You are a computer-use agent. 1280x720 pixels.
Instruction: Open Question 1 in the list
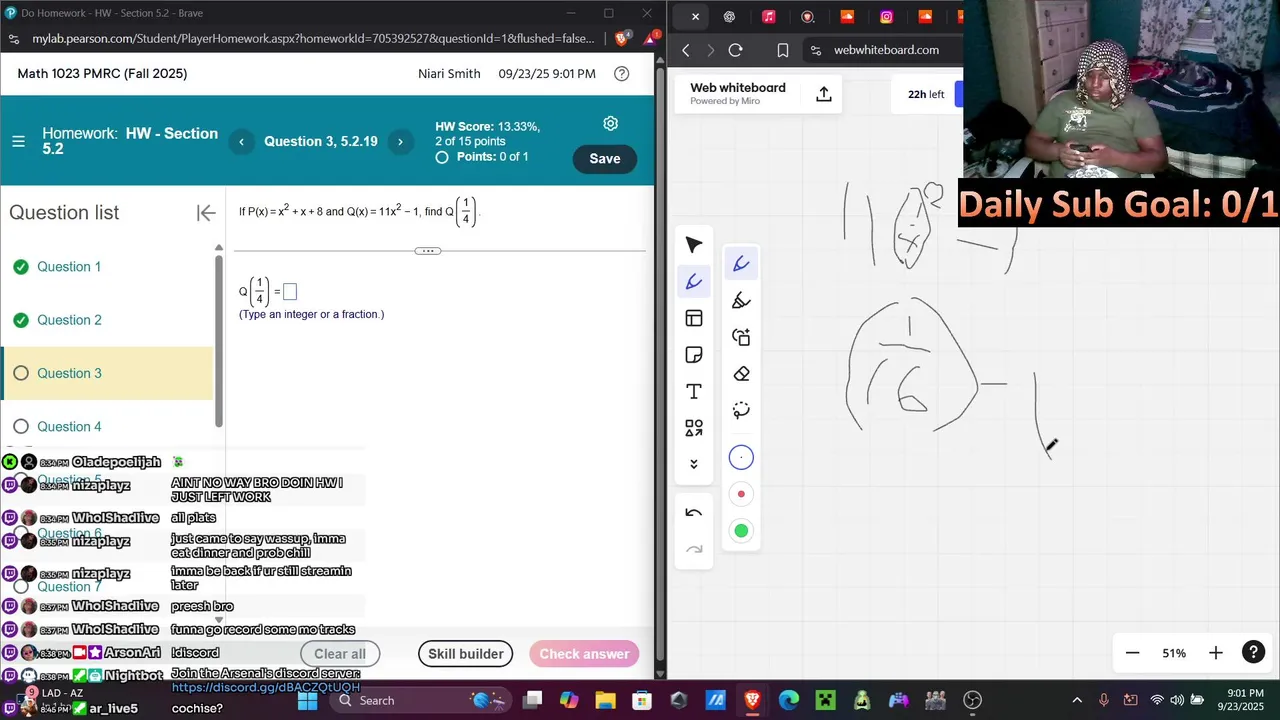[x=69, y=267]
